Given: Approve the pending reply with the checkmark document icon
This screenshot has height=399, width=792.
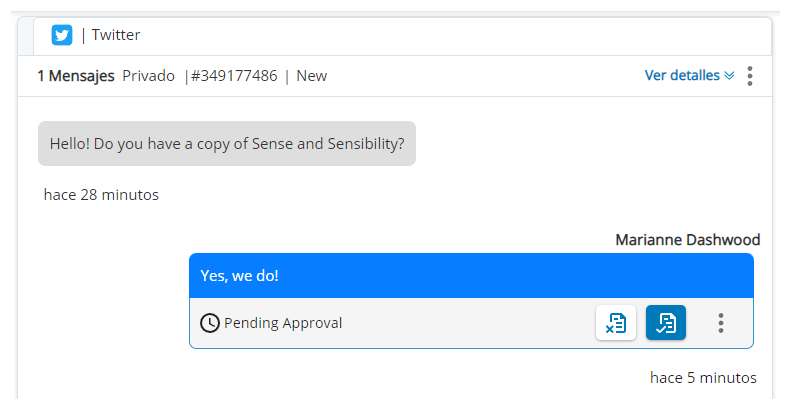Looking at the screenshot, I should pos(666,323).
